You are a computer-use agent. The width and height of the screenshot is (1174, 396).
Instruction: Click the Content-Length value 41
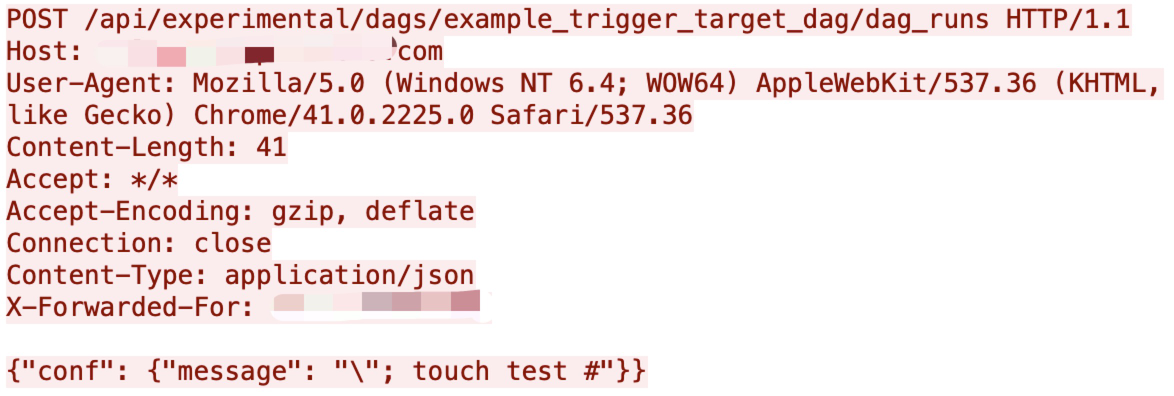[271, 147]
